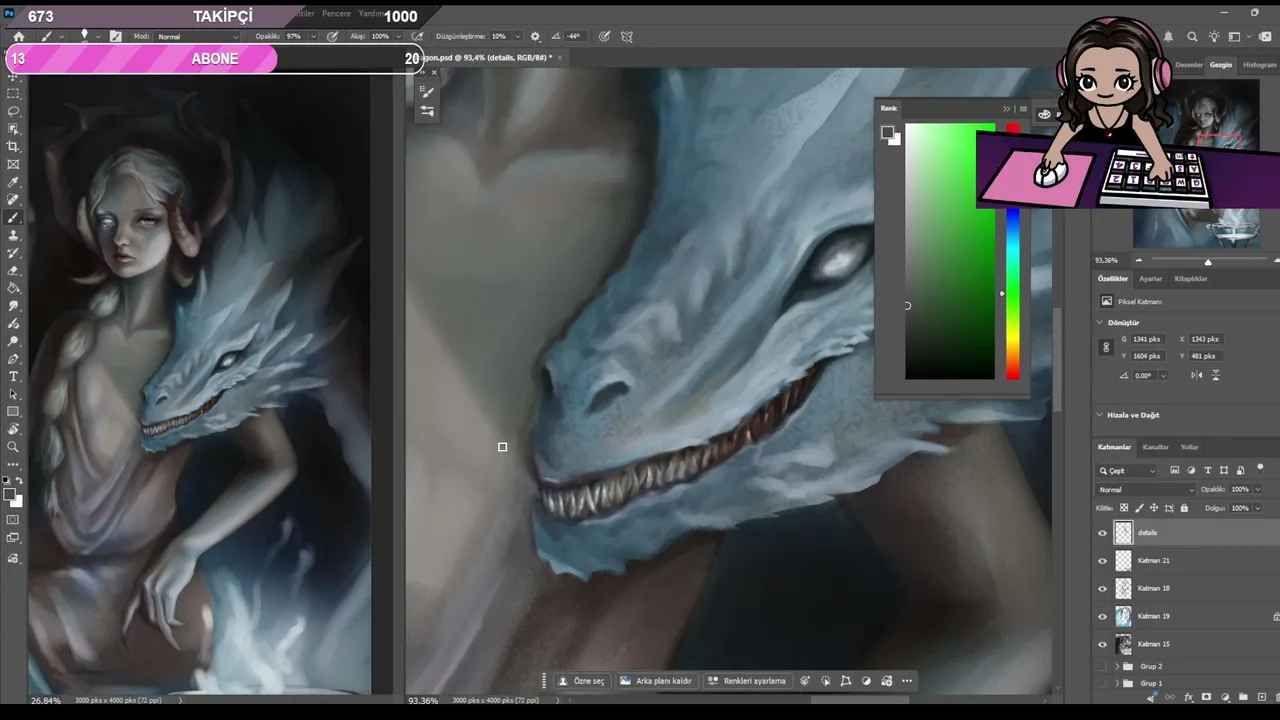Pick a green shade in color field
This screenshot has width=1280, height=720.
tap(950, 252)
